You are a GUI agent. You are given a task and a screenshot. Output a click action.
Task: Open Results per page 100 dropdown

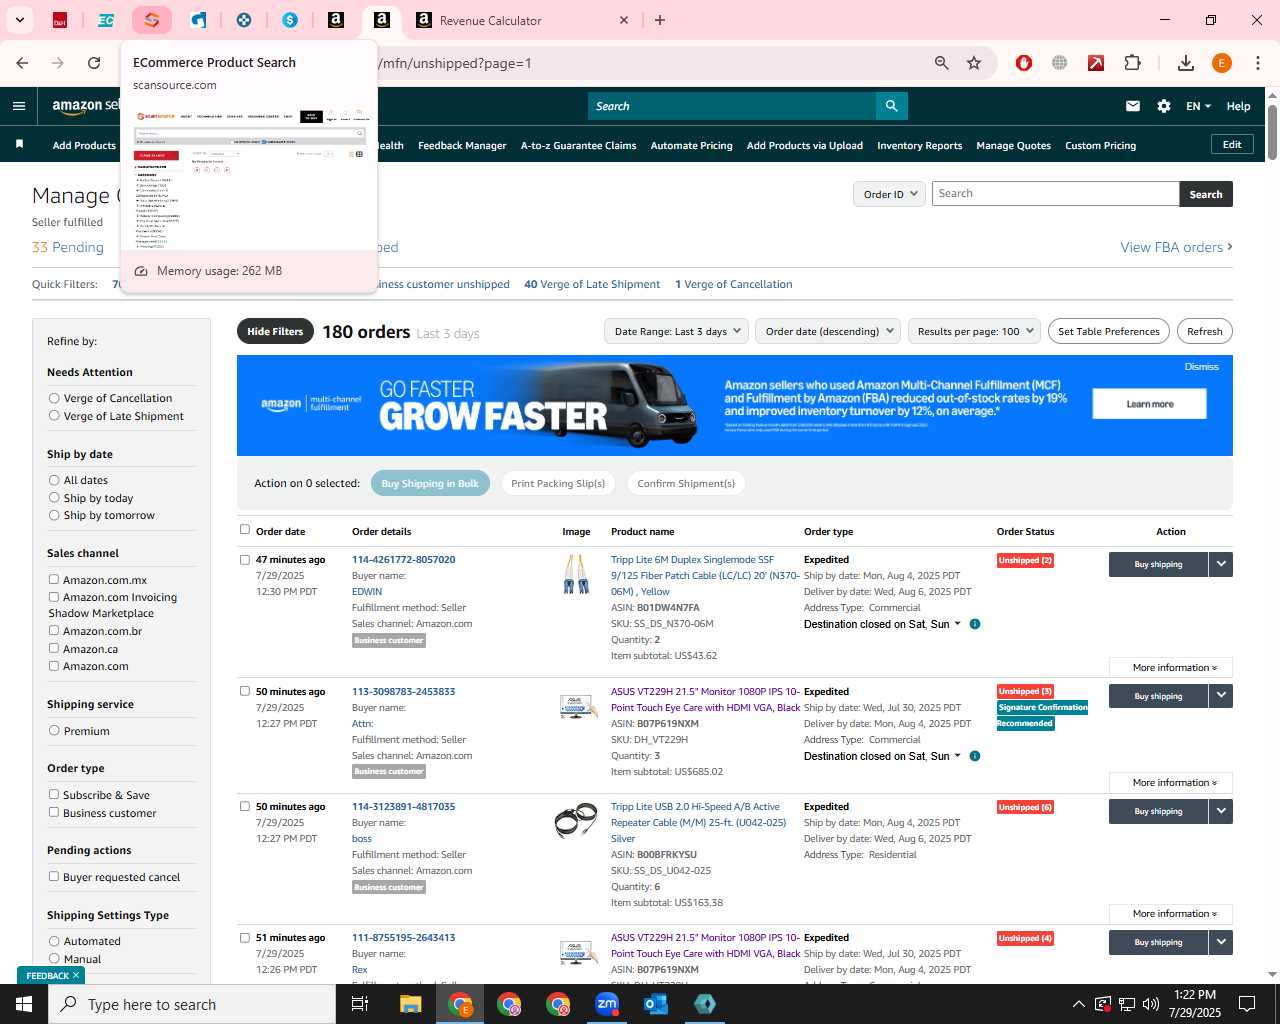point(974,331)
